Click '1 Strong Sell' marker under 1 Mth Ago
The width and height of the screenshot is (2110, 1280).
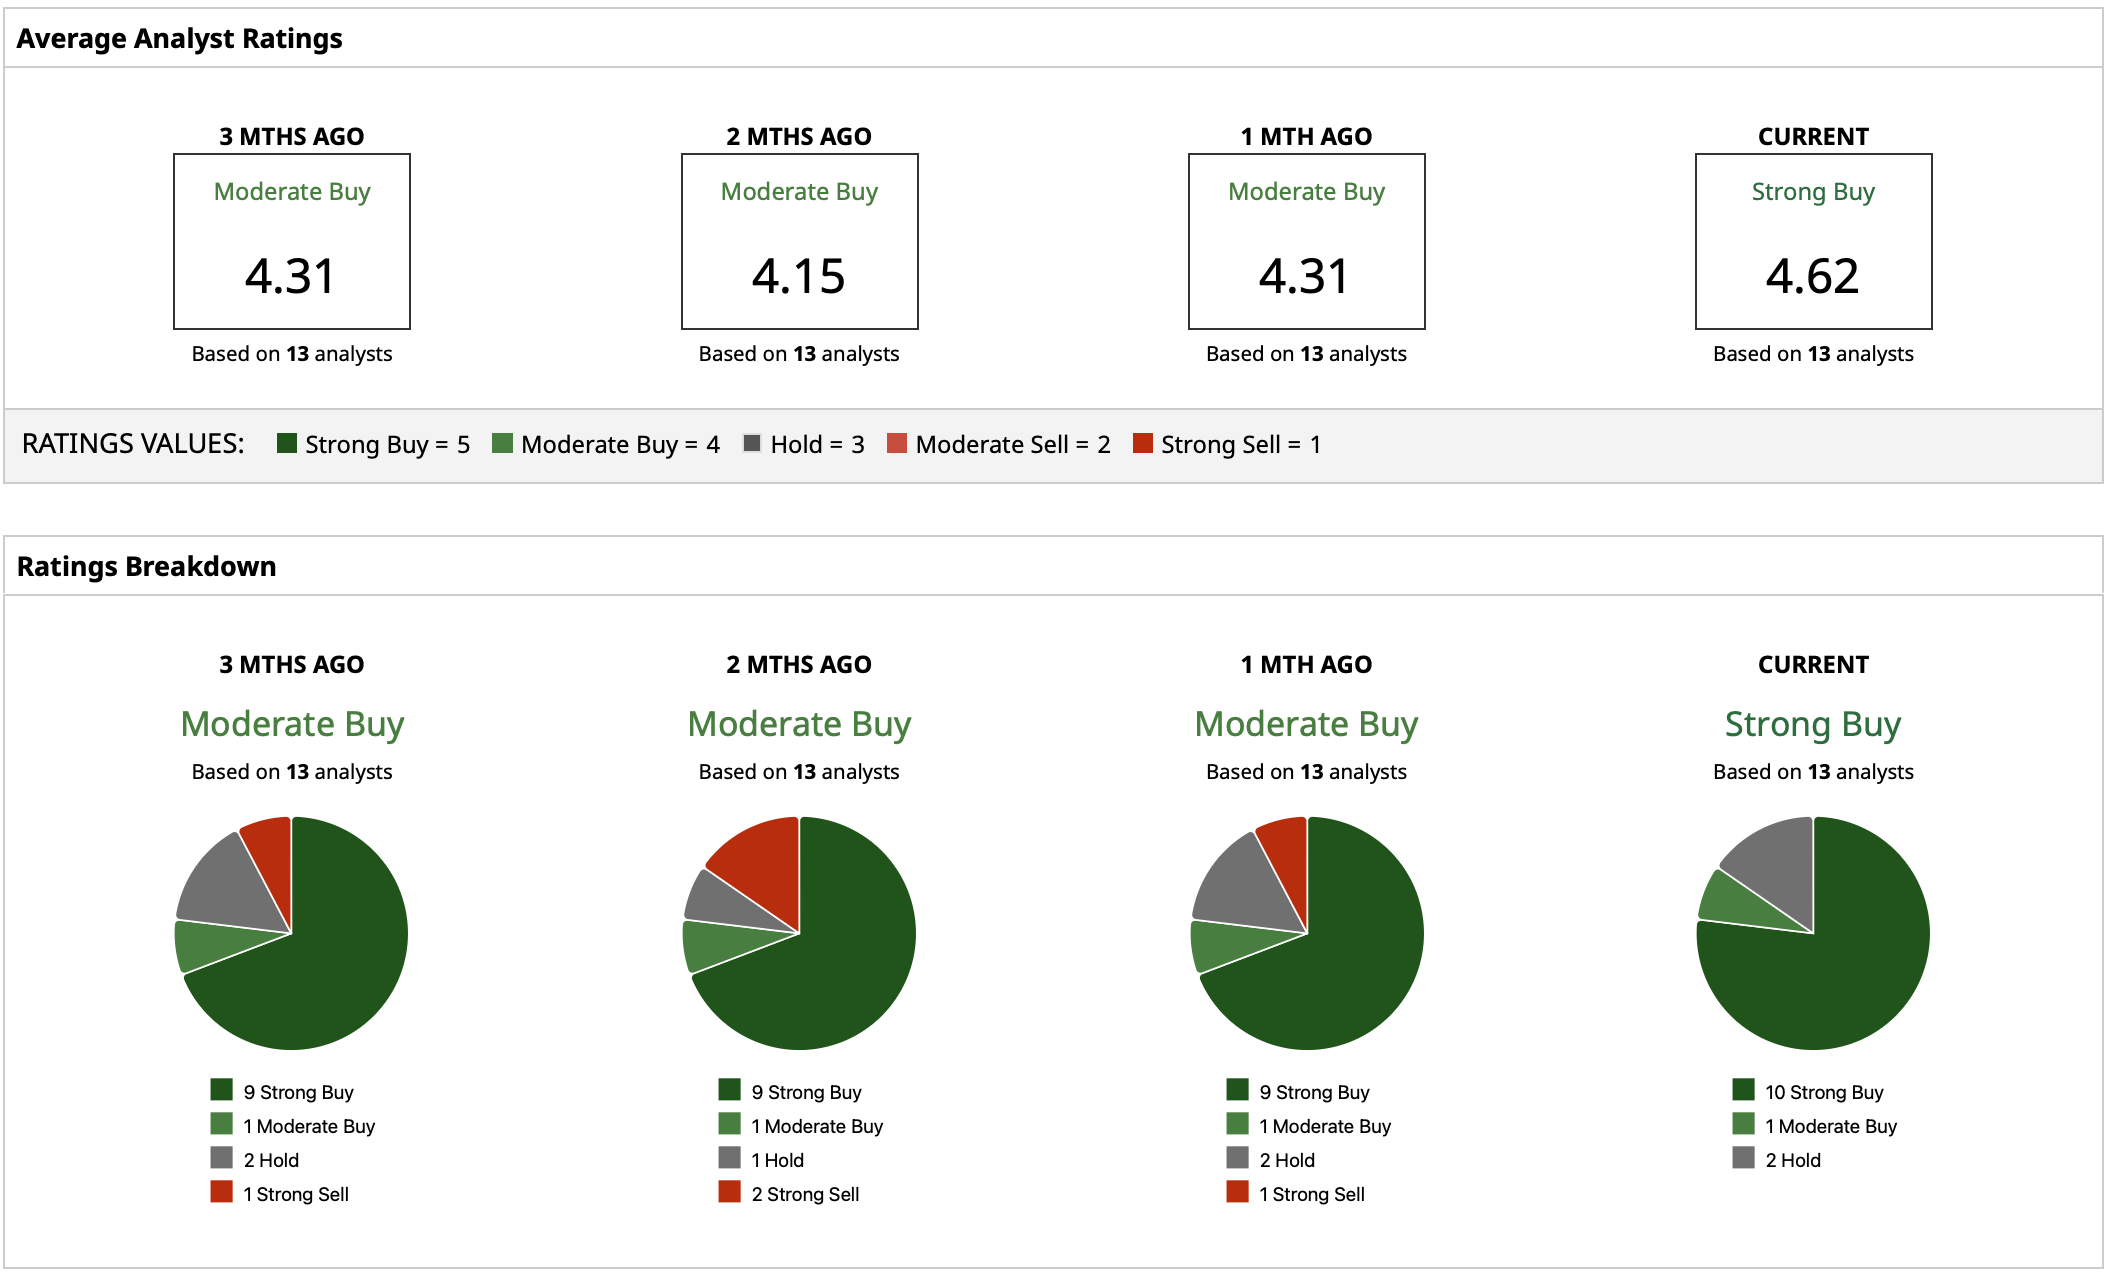coord(1238,1191)
